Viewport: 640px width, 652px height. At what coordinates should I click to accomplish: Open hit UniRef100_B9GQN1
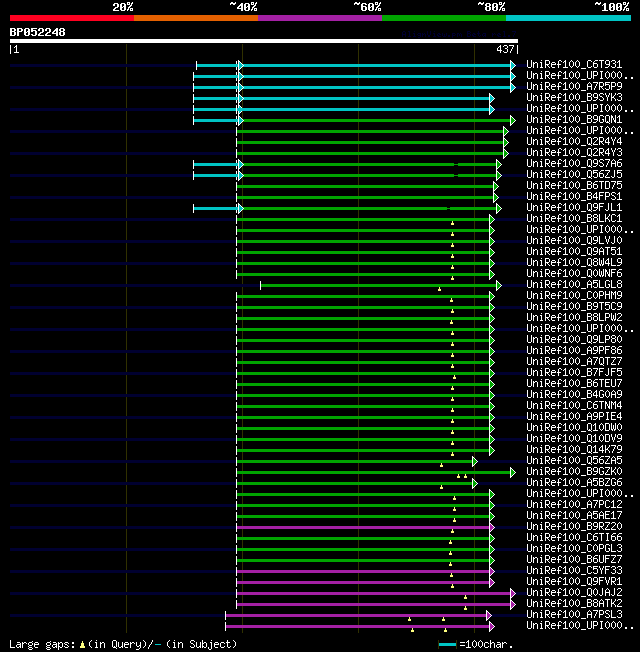(574, 119)
